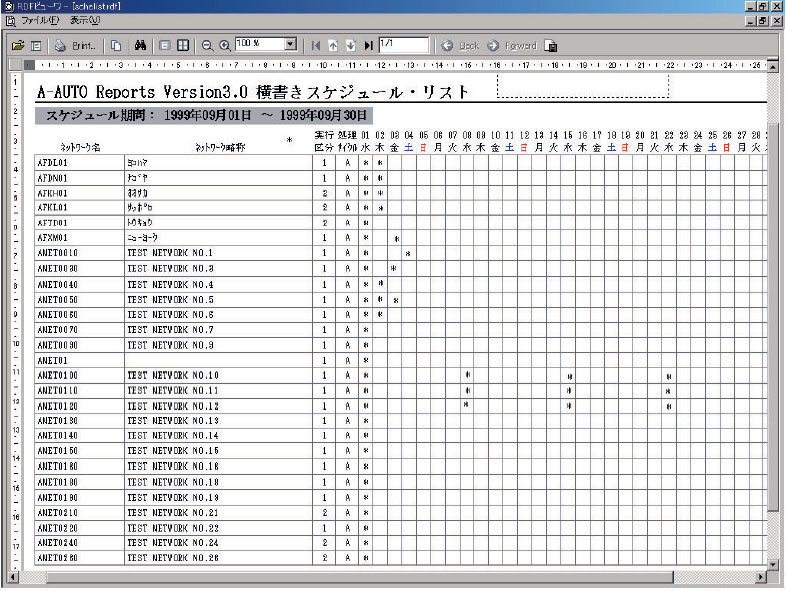The height and width of the screenshot is (591, 786).
Task: Go to the previous page arrow icon
Action: pyautogui.click(x=333, y=46)
